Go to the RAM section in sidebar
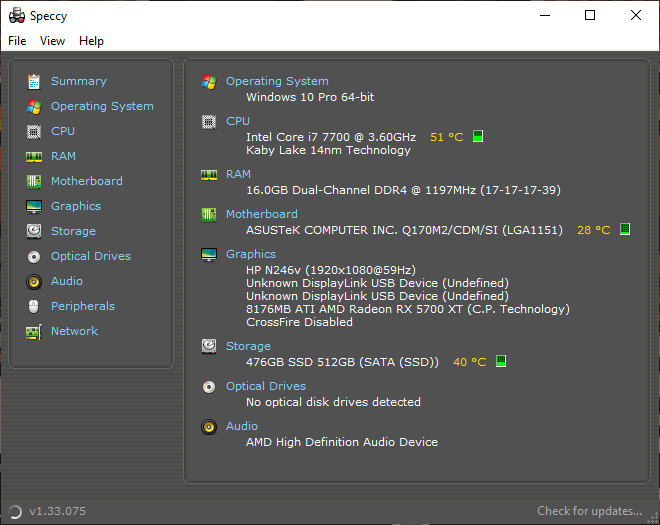660x525 pixels. tap(64, 156)
